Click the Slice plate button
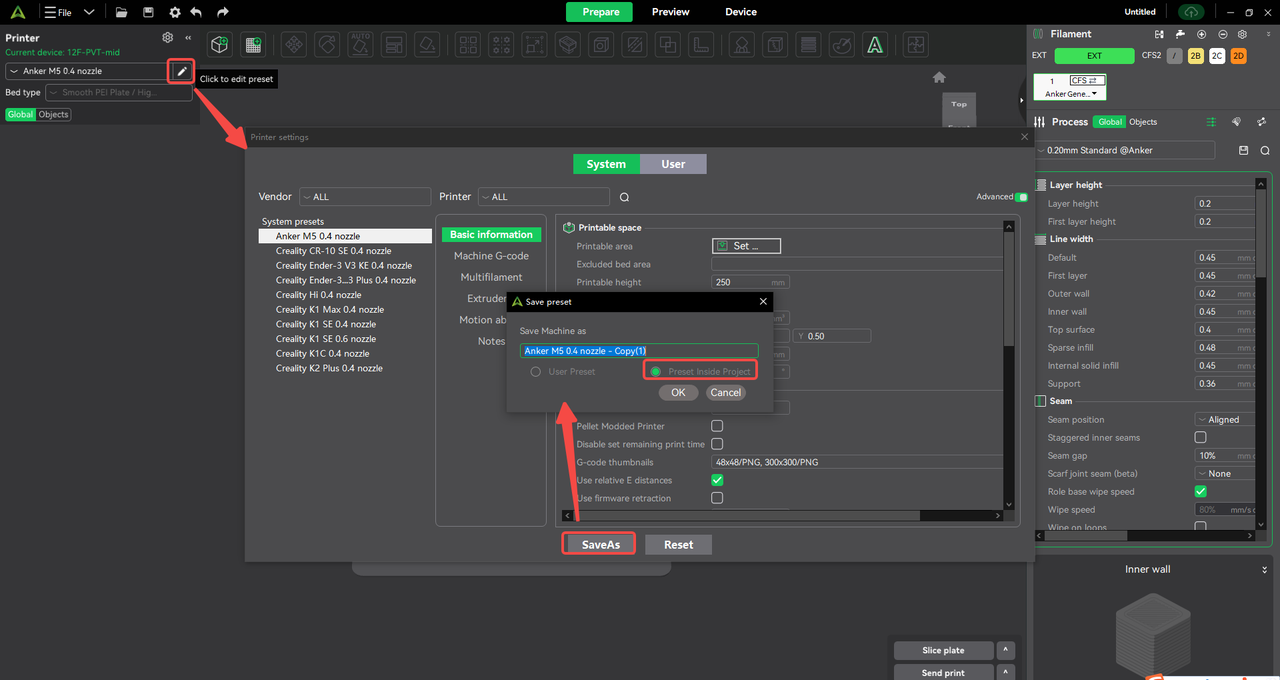 [x=943, y=651]
